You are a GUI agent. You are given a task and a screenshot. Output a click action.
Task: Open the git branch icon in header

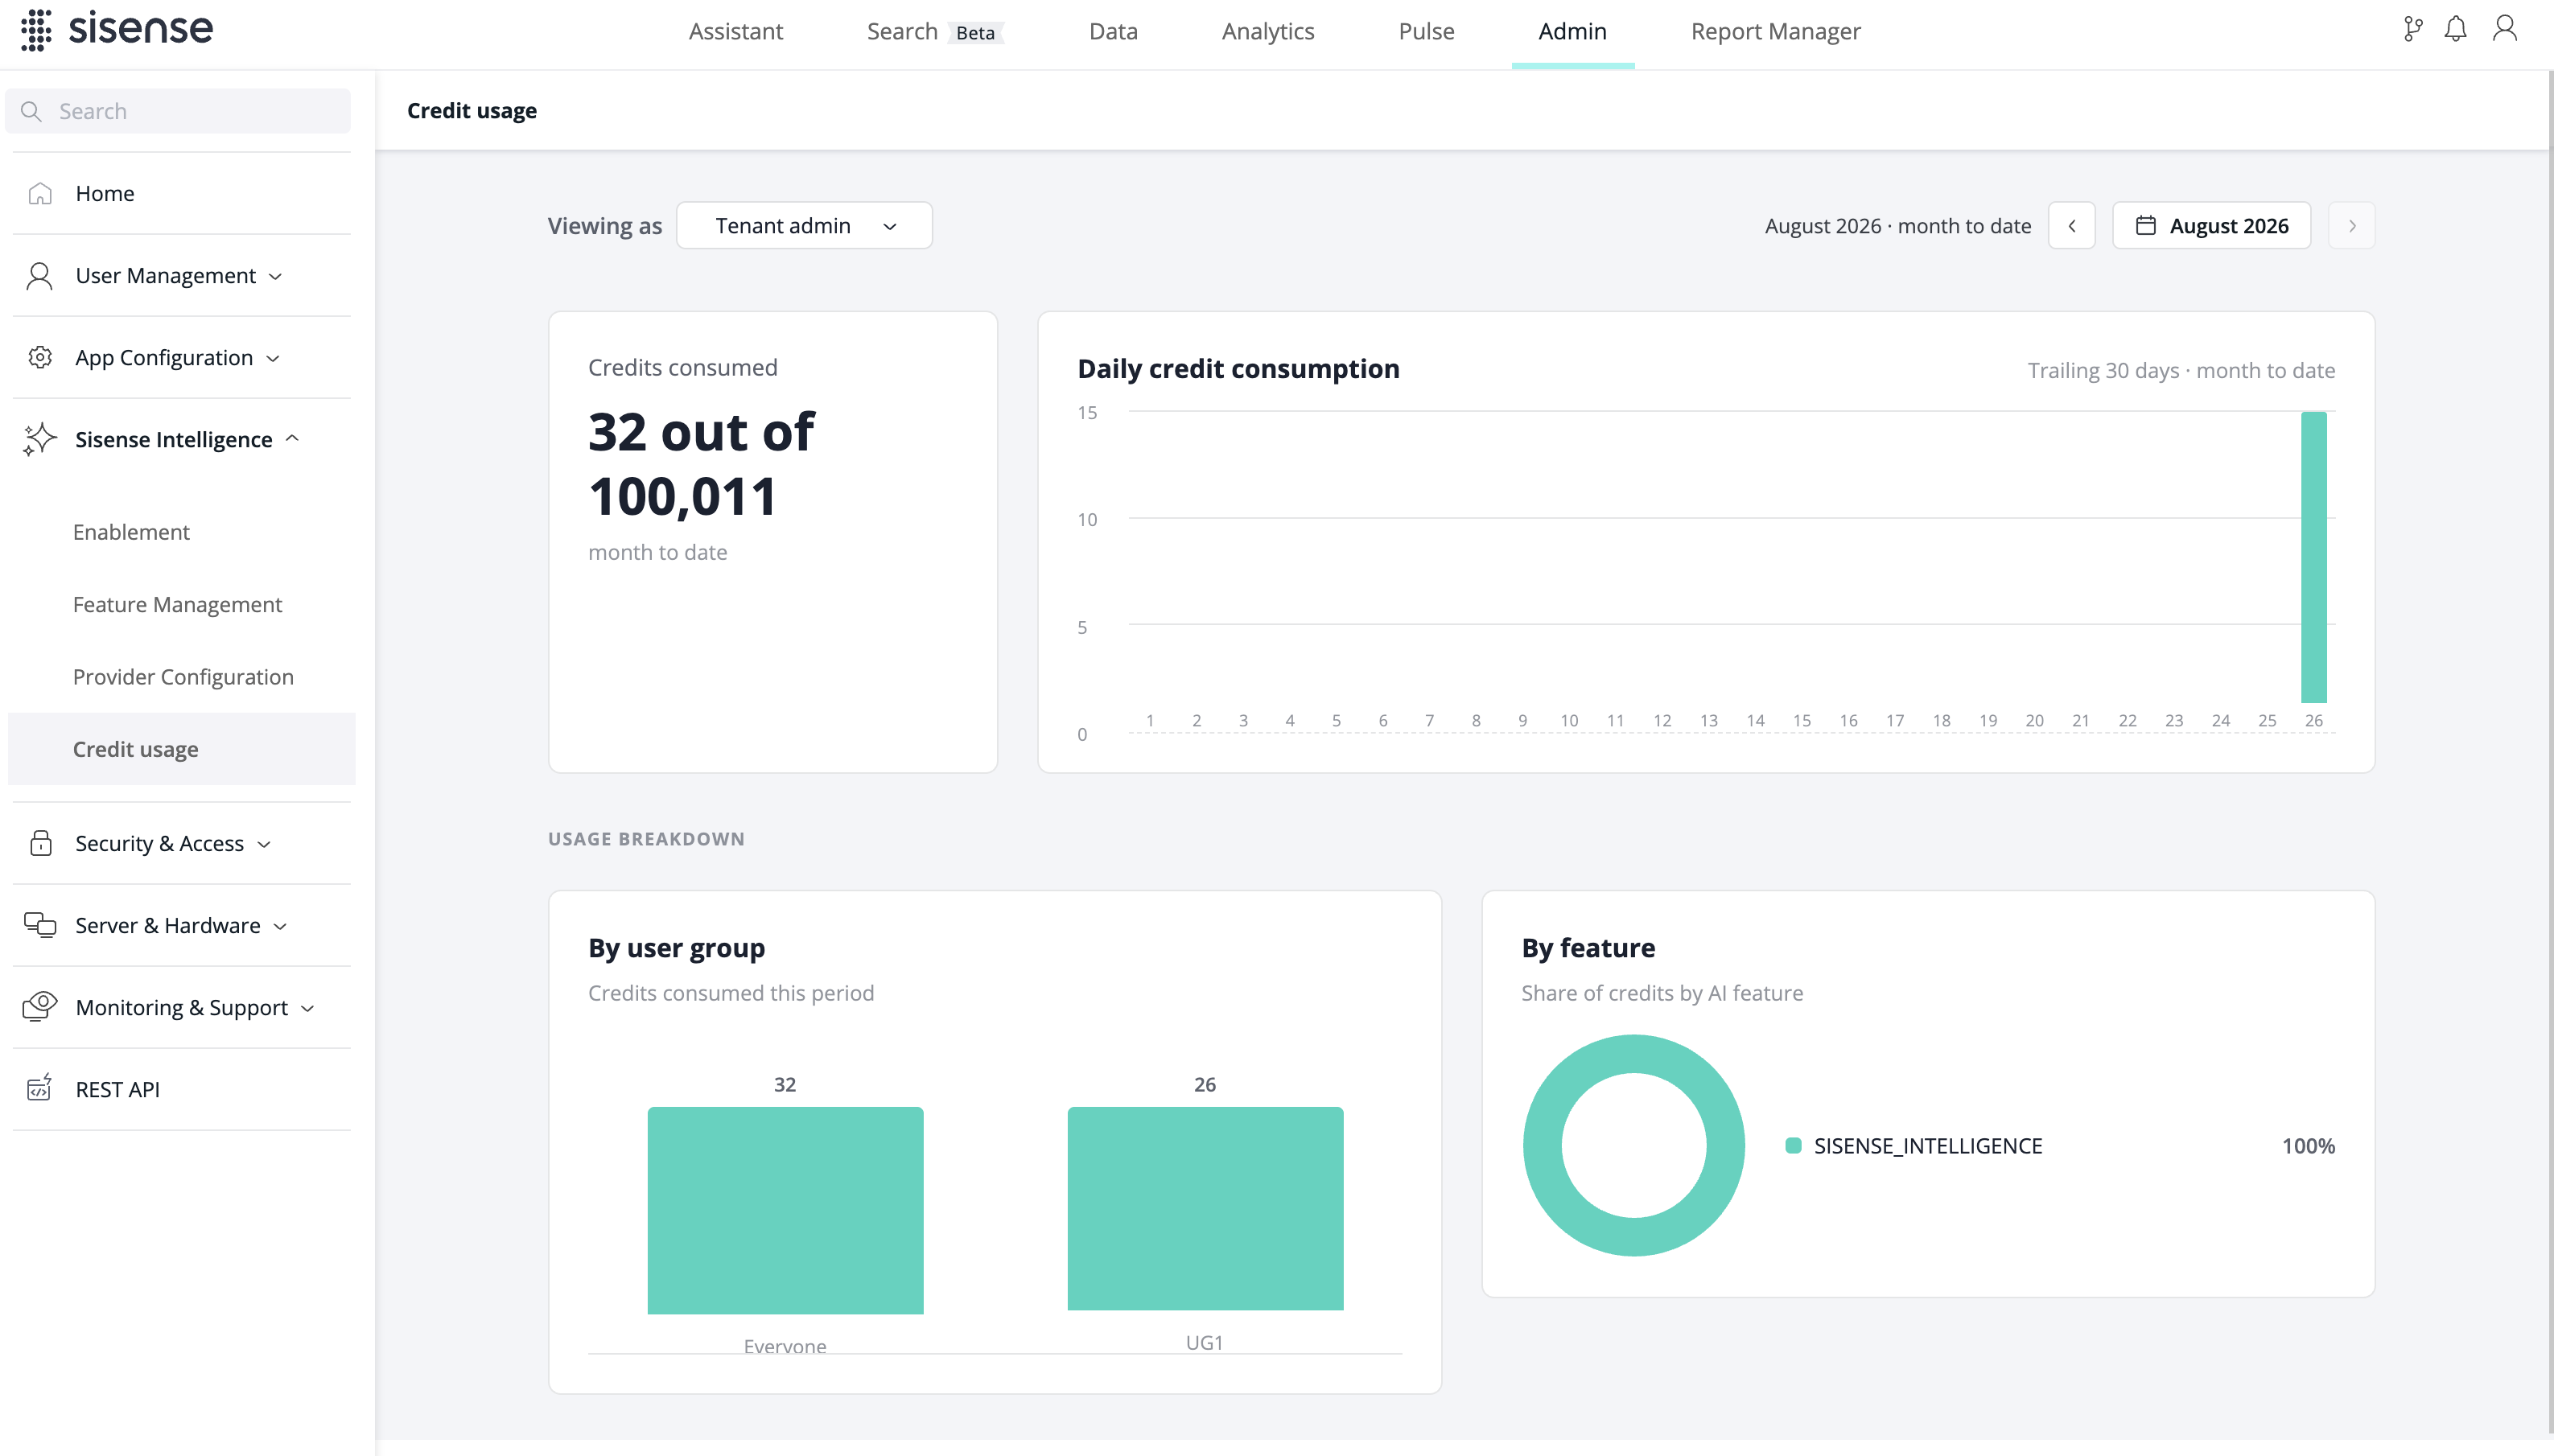click(x=2413, y=29)
